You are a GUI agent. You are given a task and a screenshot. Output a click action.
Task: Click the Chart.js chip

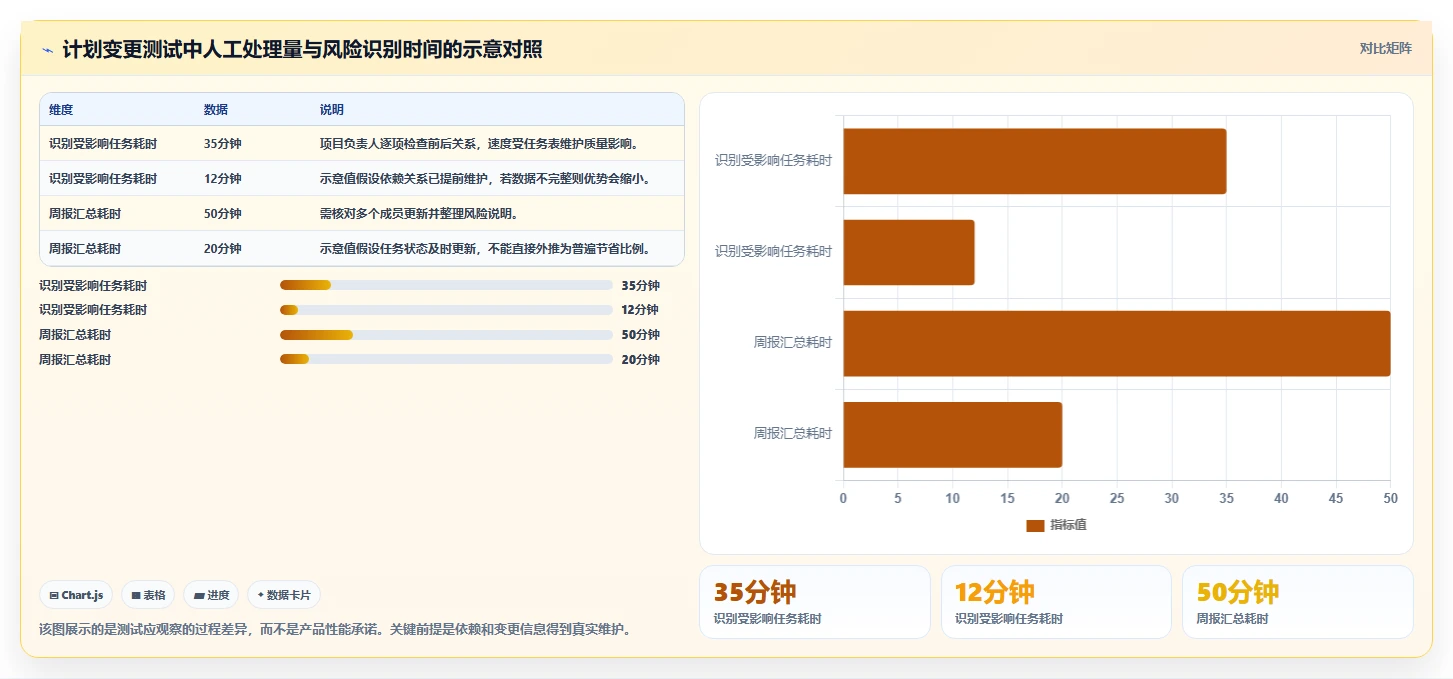[77, 595]
